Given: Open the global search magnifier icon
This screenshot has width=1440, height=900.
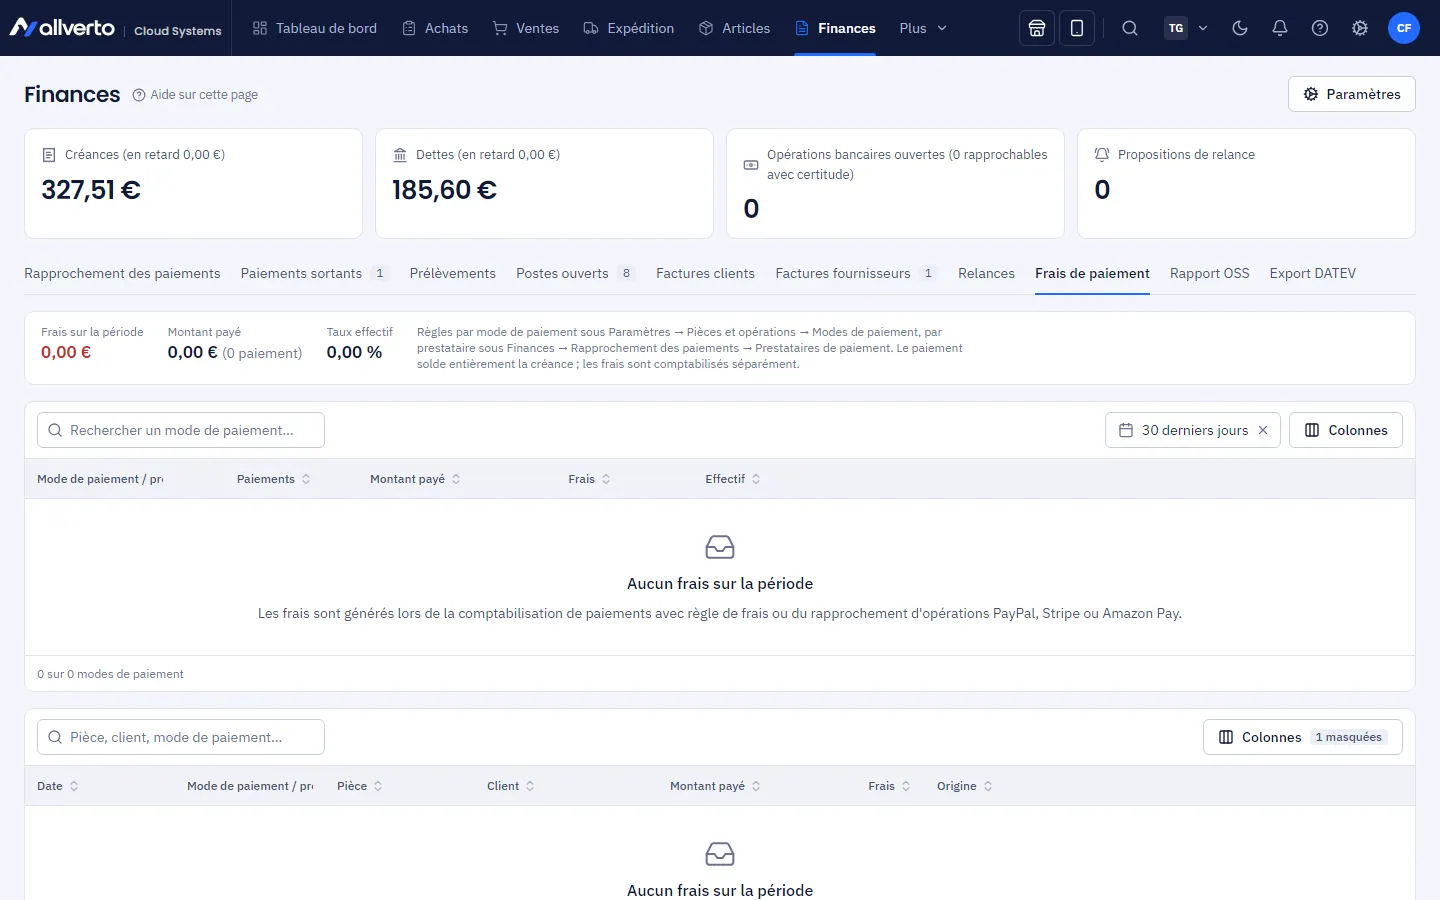Looking at the screenshot, I should pos(1130,28).
